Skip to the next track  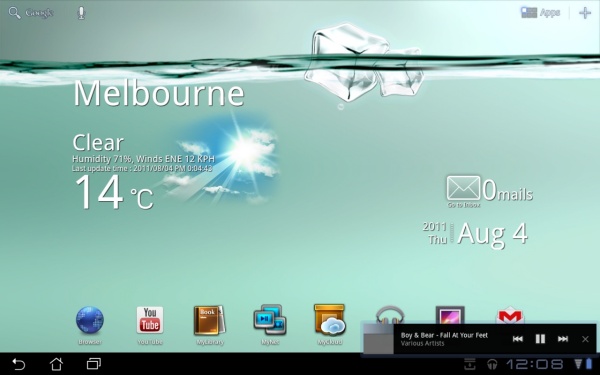[x=562, y=339]
